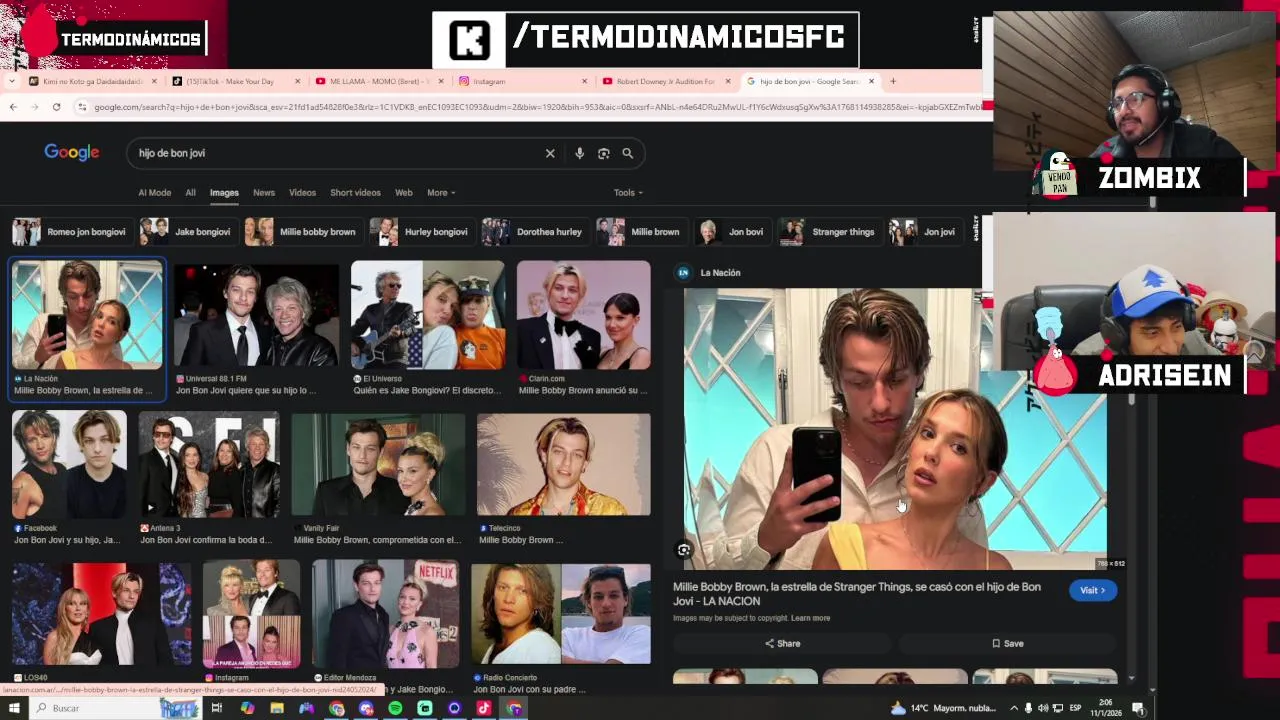Open the Vanity Fair image result
The image size is (1280, 720).
[378, 465]
